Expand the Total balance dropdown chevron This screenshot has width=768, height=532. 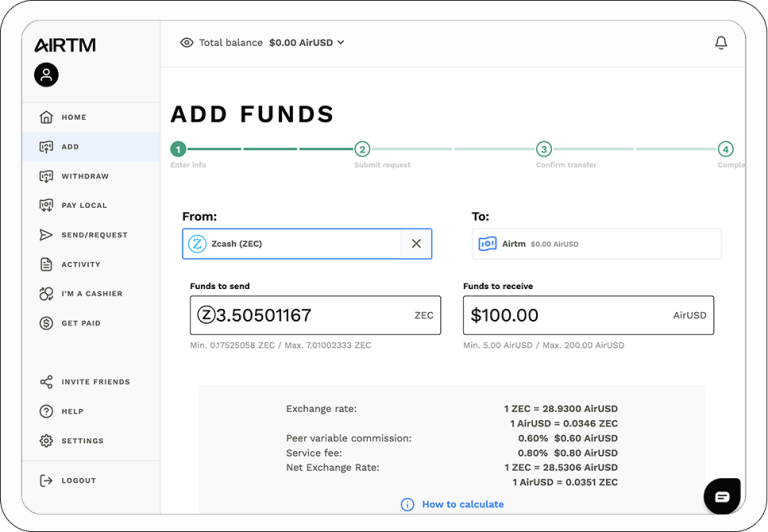click(x=341, y=43)
